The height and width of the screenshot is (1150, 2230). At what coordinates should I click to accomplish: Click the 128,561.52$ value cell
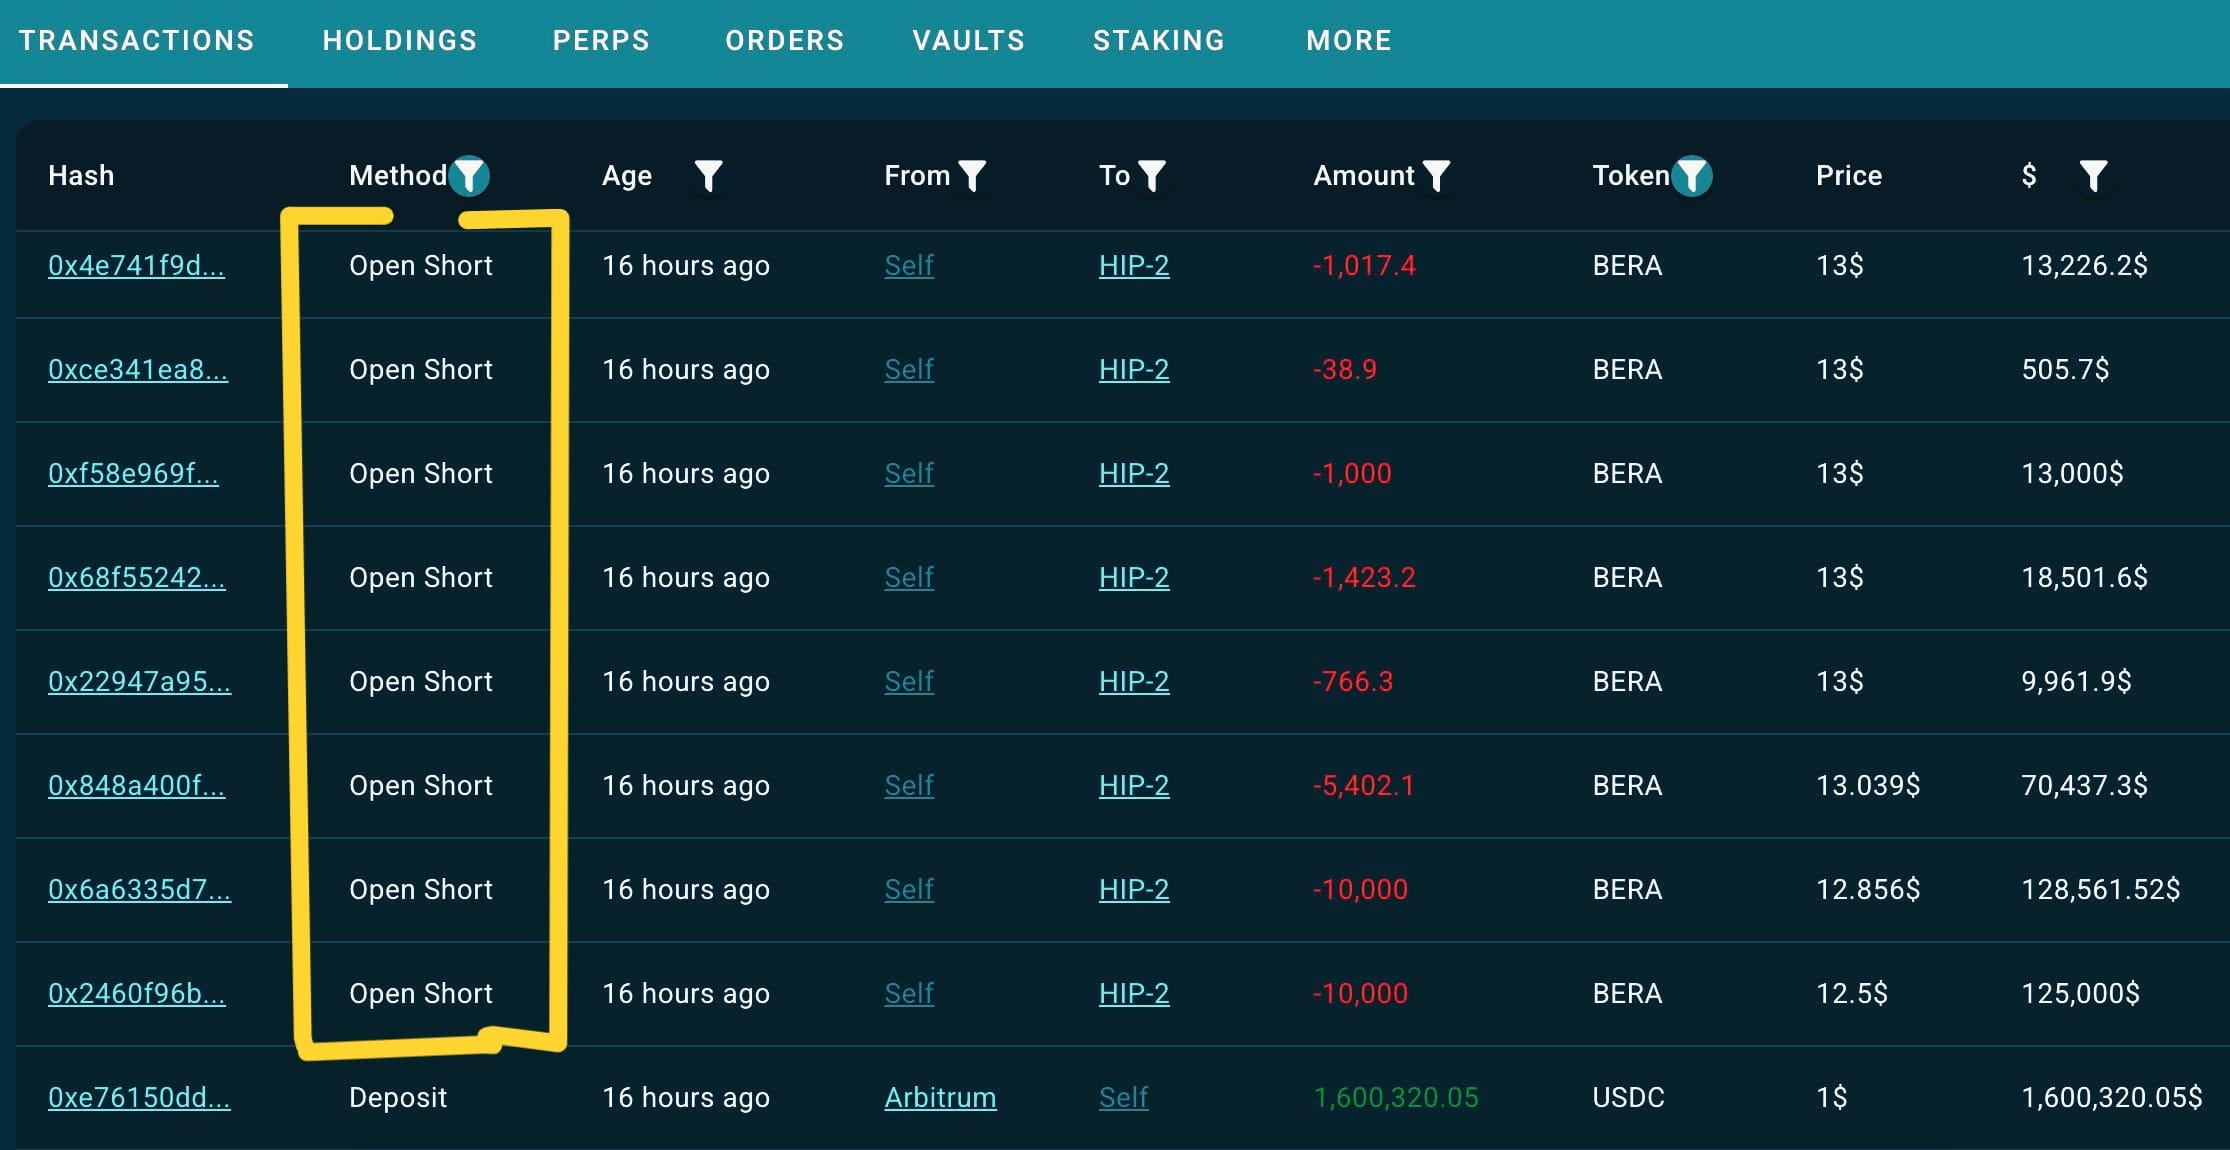pos(2101,890)
